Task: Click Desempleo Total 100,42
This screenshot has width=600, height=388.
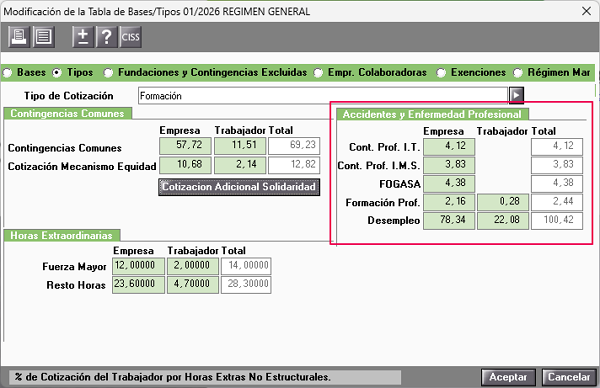Action: pyautogui.click(x=557, y=220)
